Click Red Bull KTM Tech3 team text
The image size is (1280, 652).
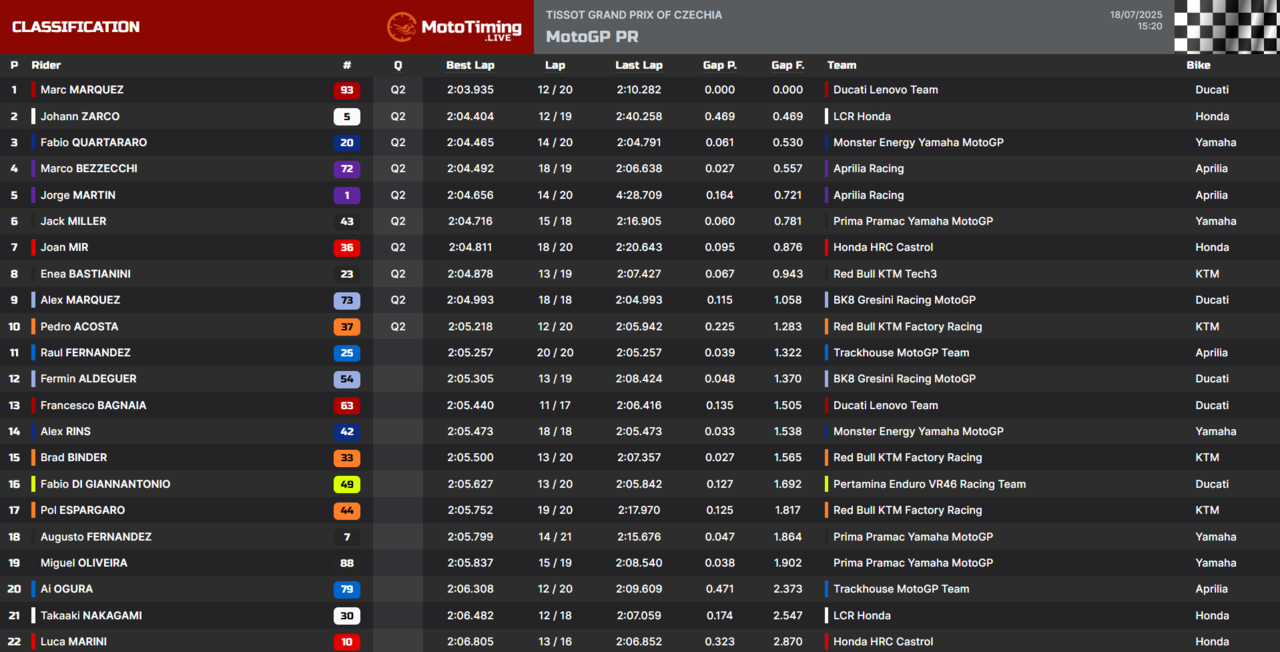[885, 274]
